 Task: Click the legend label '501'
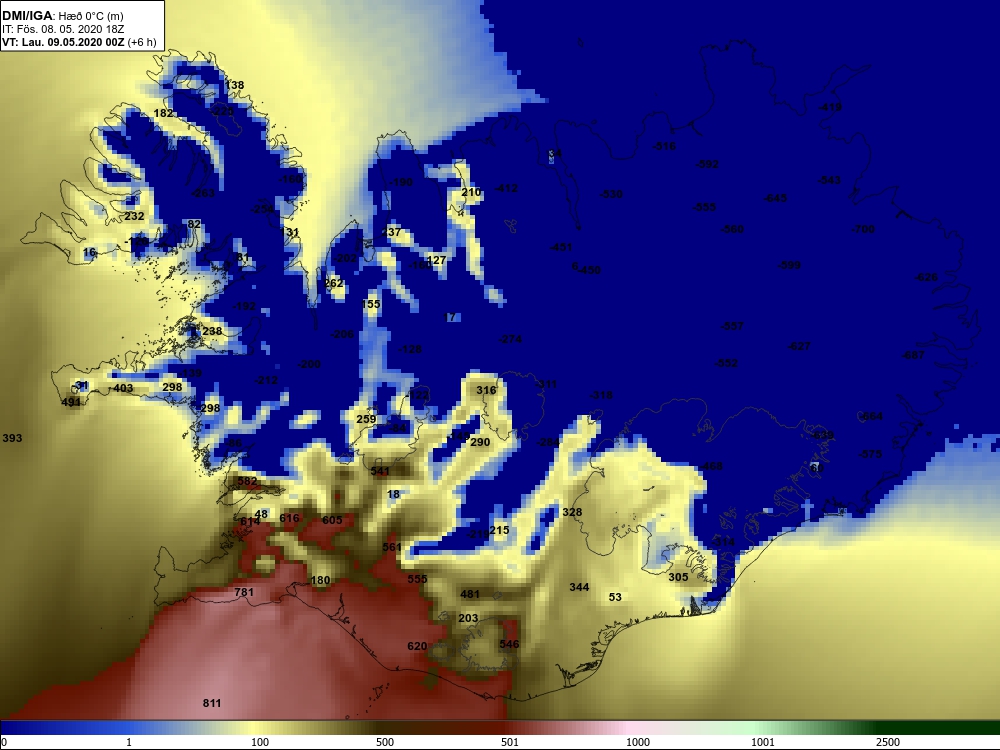510,742
